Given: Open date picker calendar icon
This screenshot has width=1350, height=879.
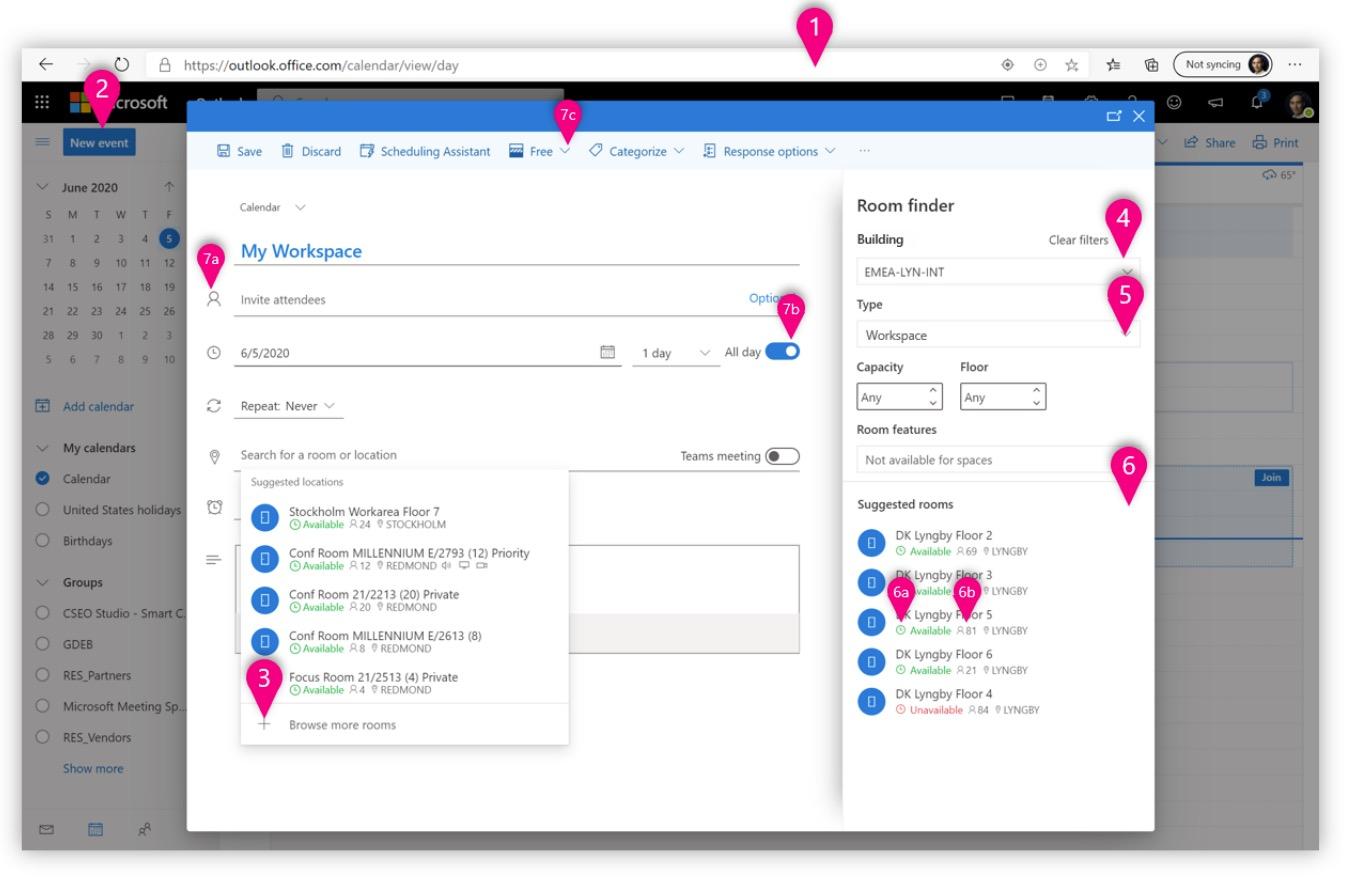Looking at the screenshot, I should (x=607, y=352).
